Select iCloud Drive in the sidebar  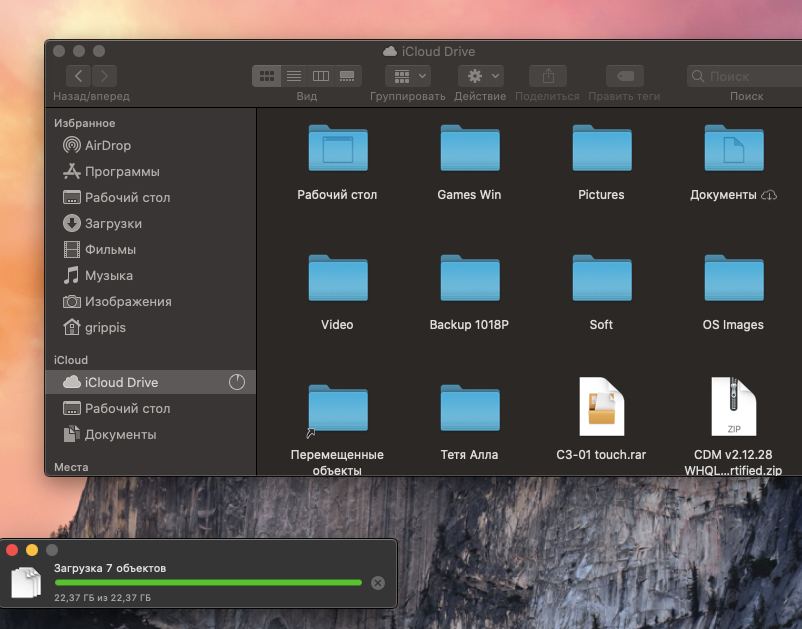click(151, 382)
